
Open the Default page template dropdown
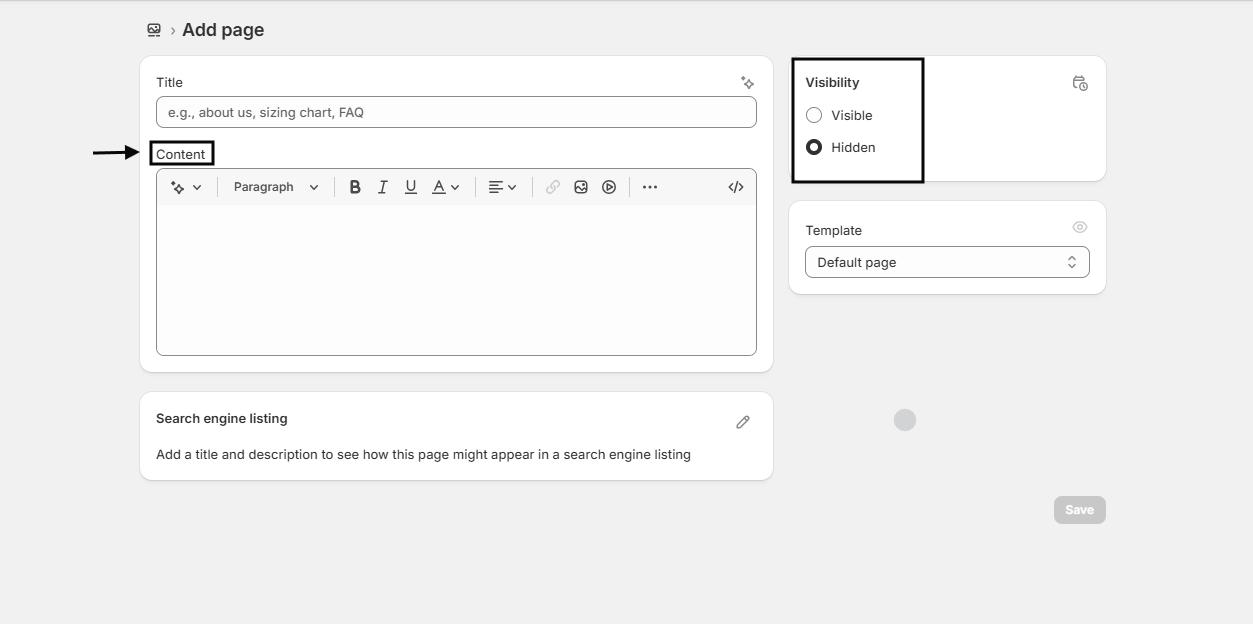946,262
